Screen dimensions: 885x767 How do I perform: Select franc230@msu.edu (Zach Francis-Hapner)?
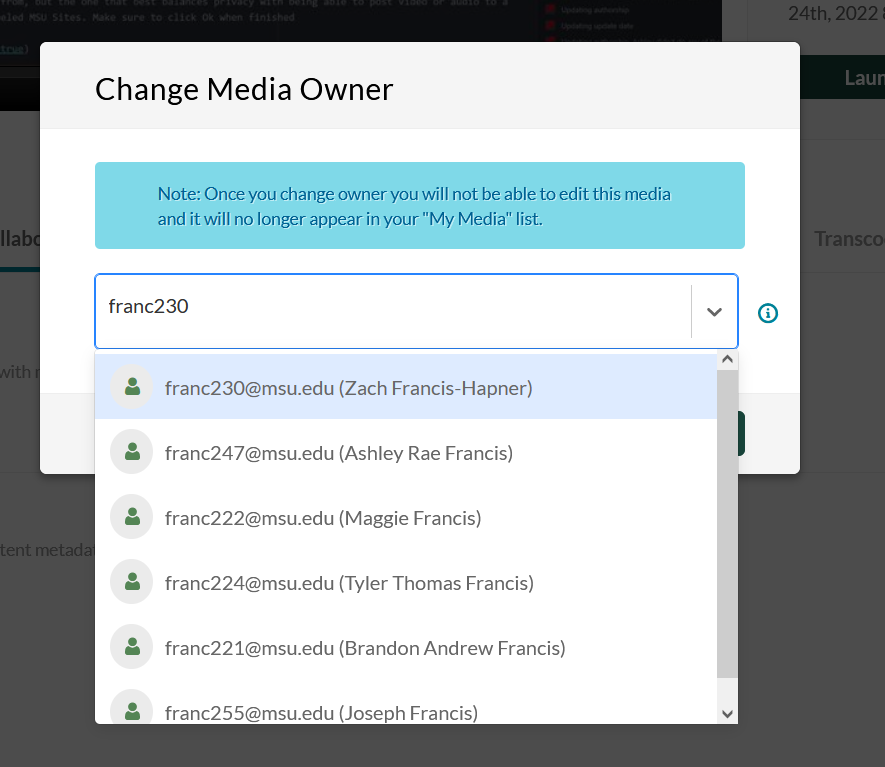point(406,387)
